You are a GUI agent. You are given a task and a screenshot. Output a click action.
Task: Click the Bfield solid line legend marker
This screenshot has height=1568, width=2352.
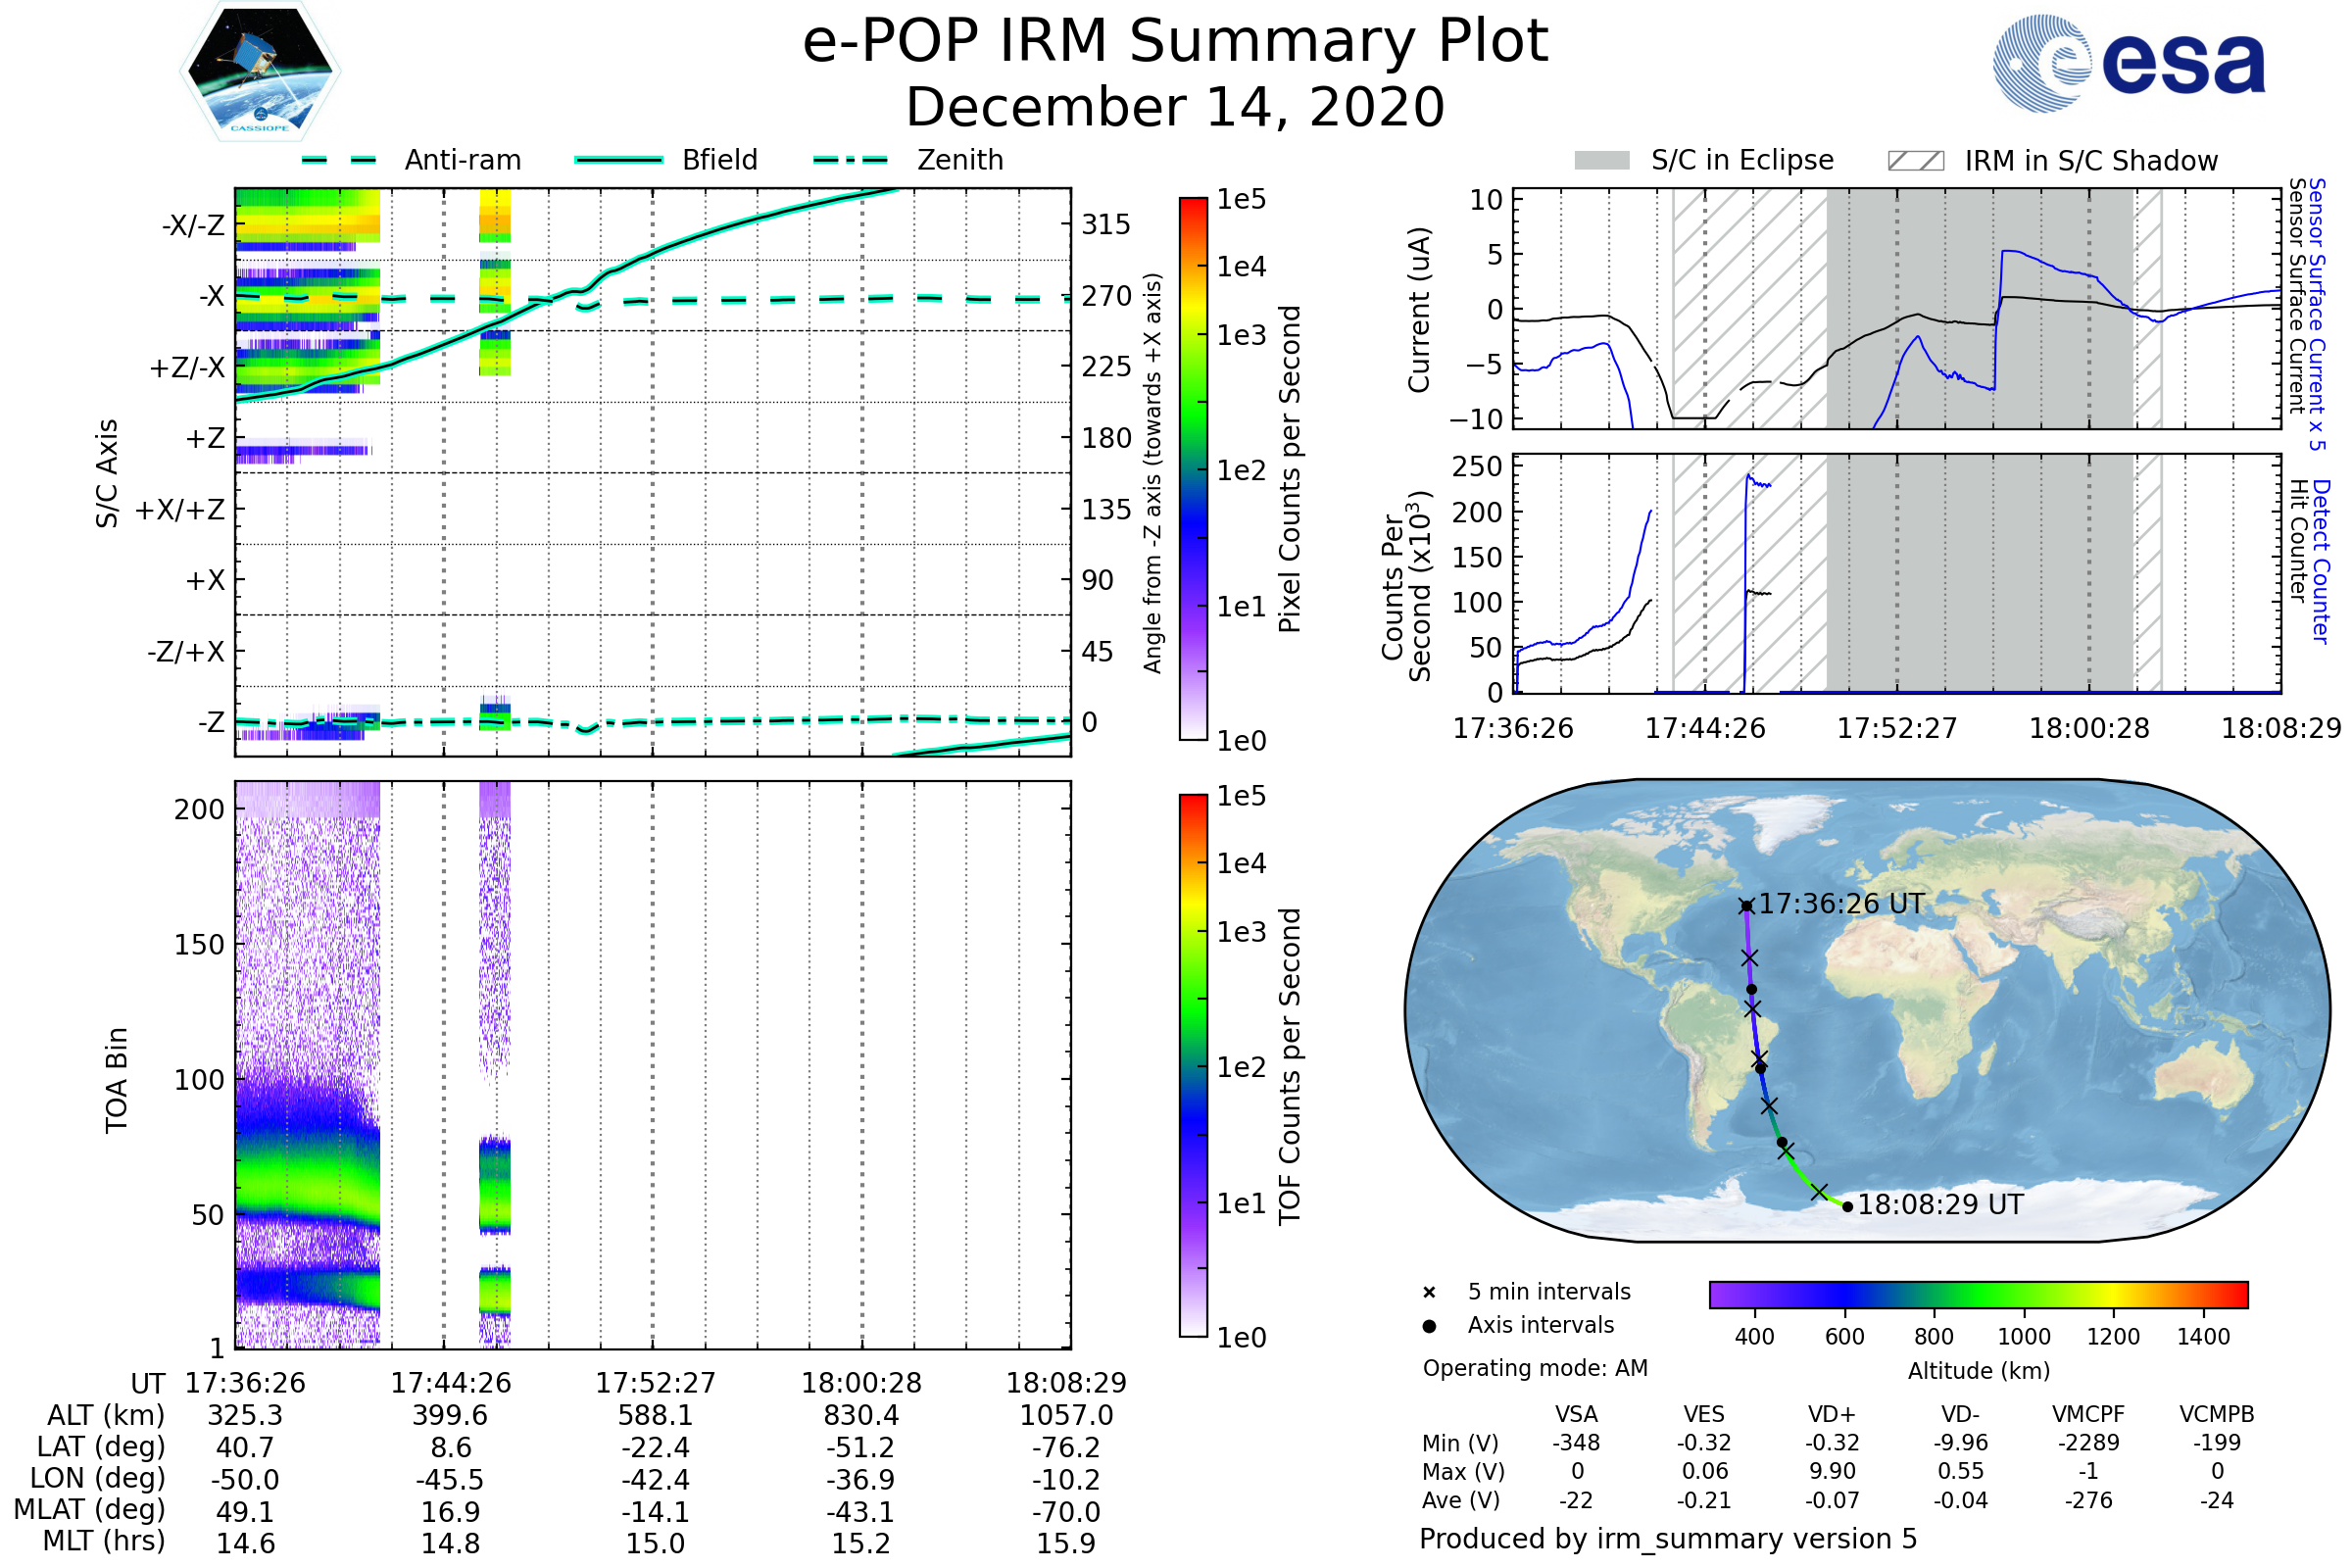pos(618,160)
